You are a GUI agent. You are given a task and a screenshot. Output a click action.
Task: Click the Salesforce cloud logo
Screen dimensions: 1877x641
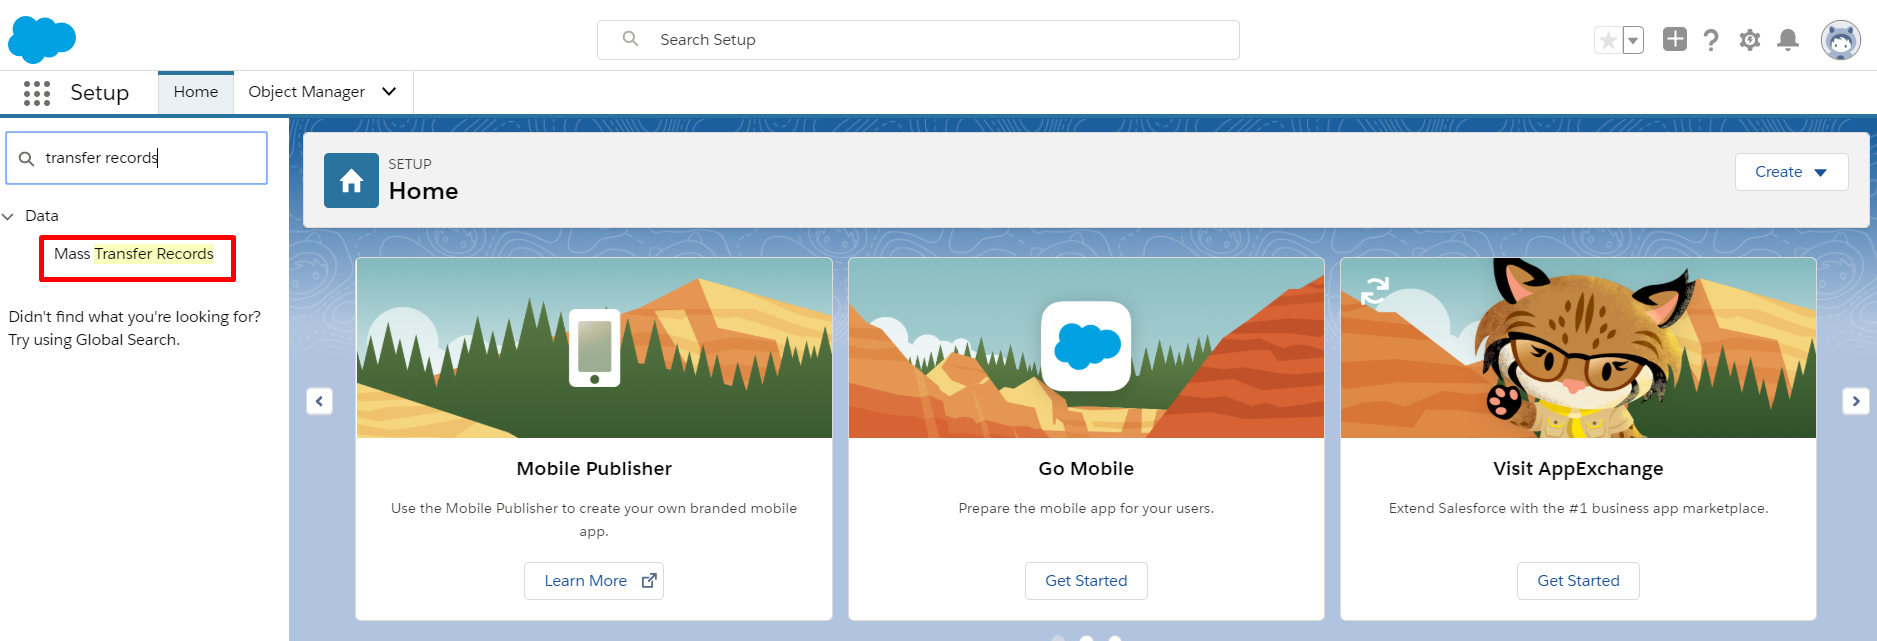point(42,40)
